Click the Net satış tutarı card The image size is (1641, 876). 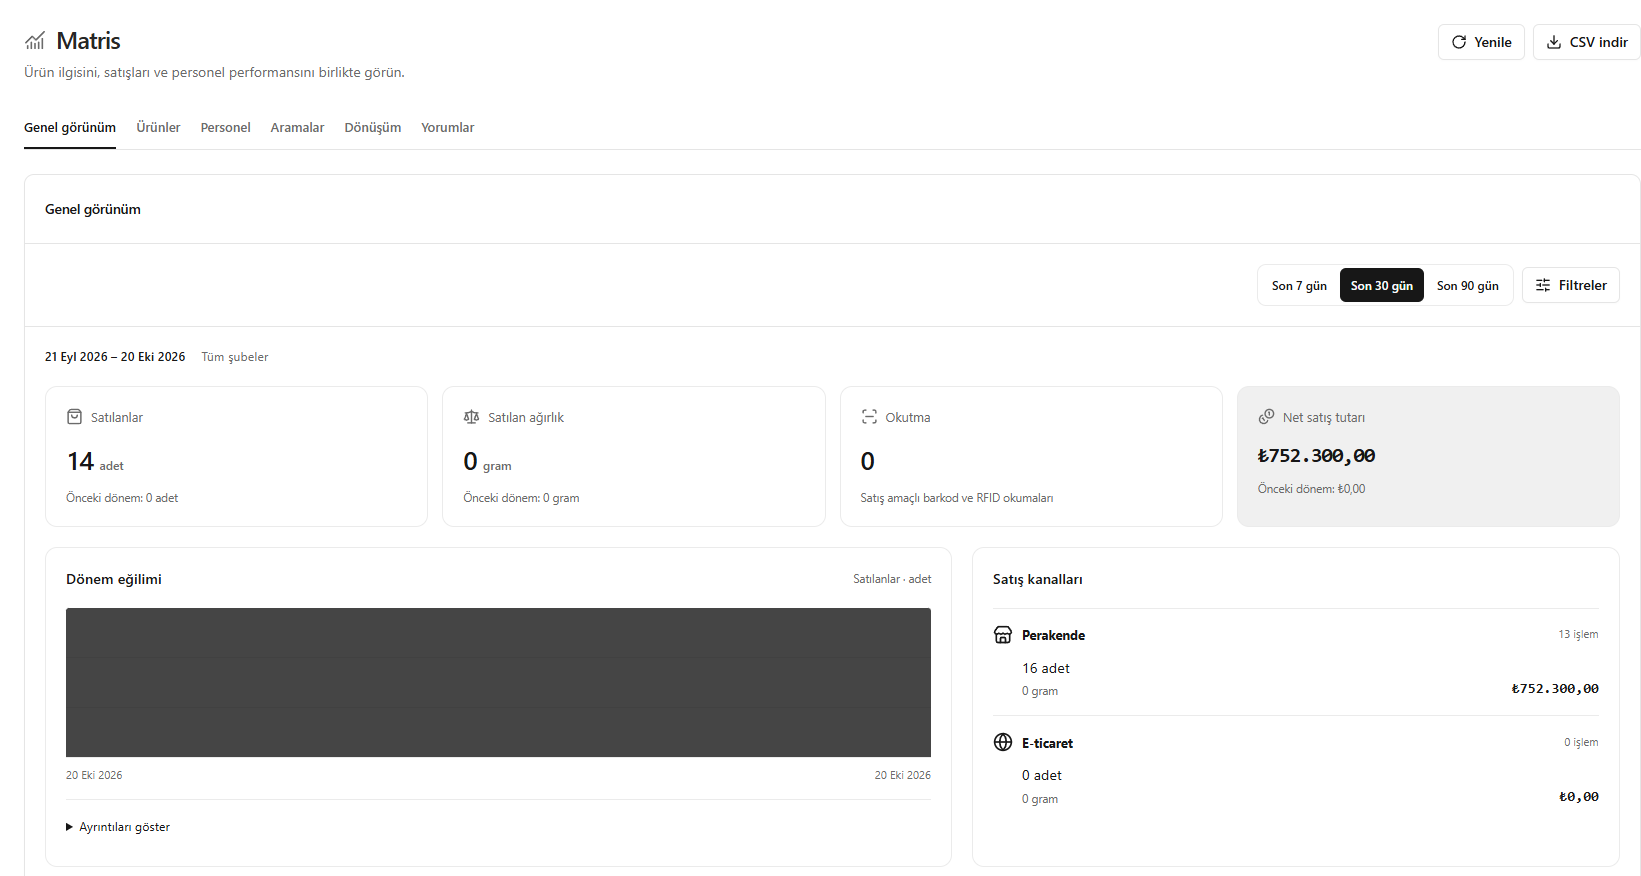(1428, 456)
